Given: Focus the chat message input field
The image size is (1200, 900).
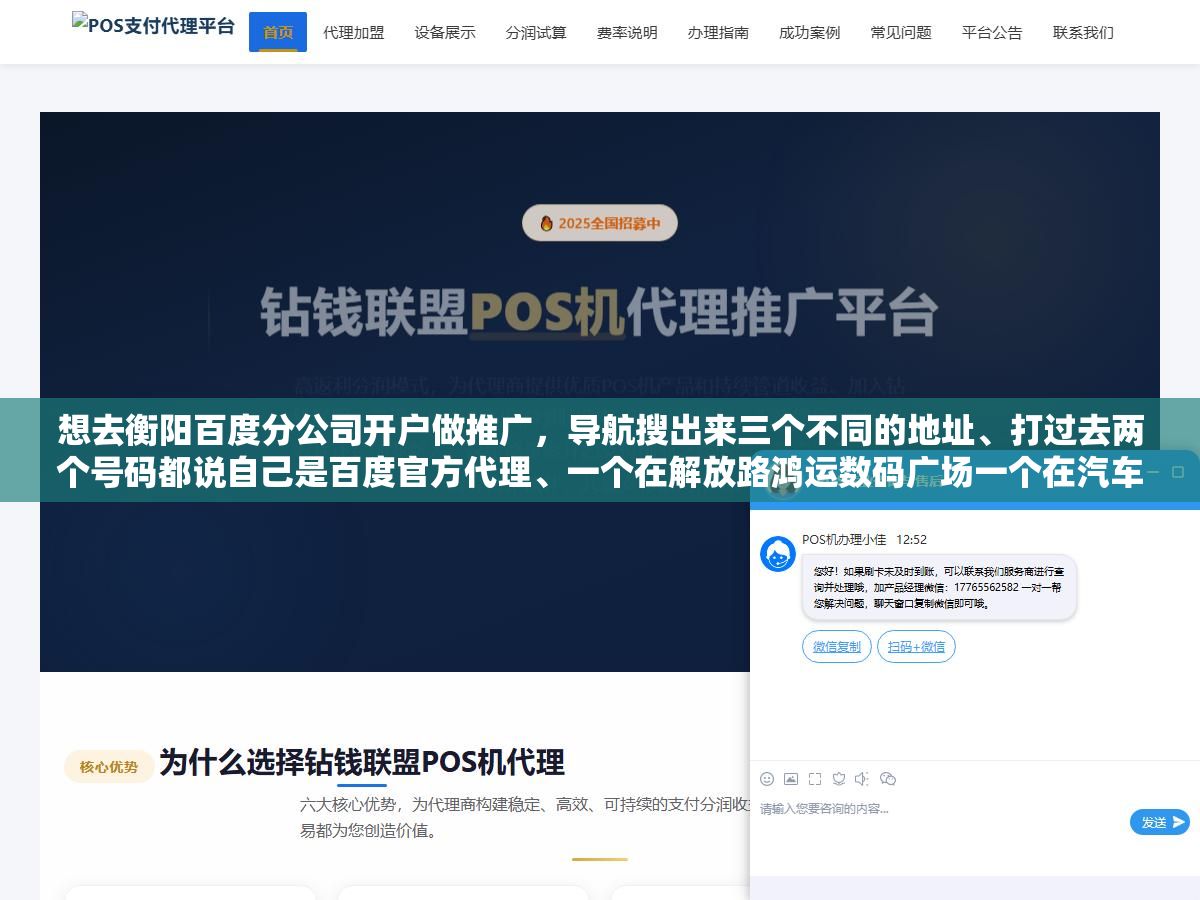Looking at the screenshot, I should click(940, 820).
